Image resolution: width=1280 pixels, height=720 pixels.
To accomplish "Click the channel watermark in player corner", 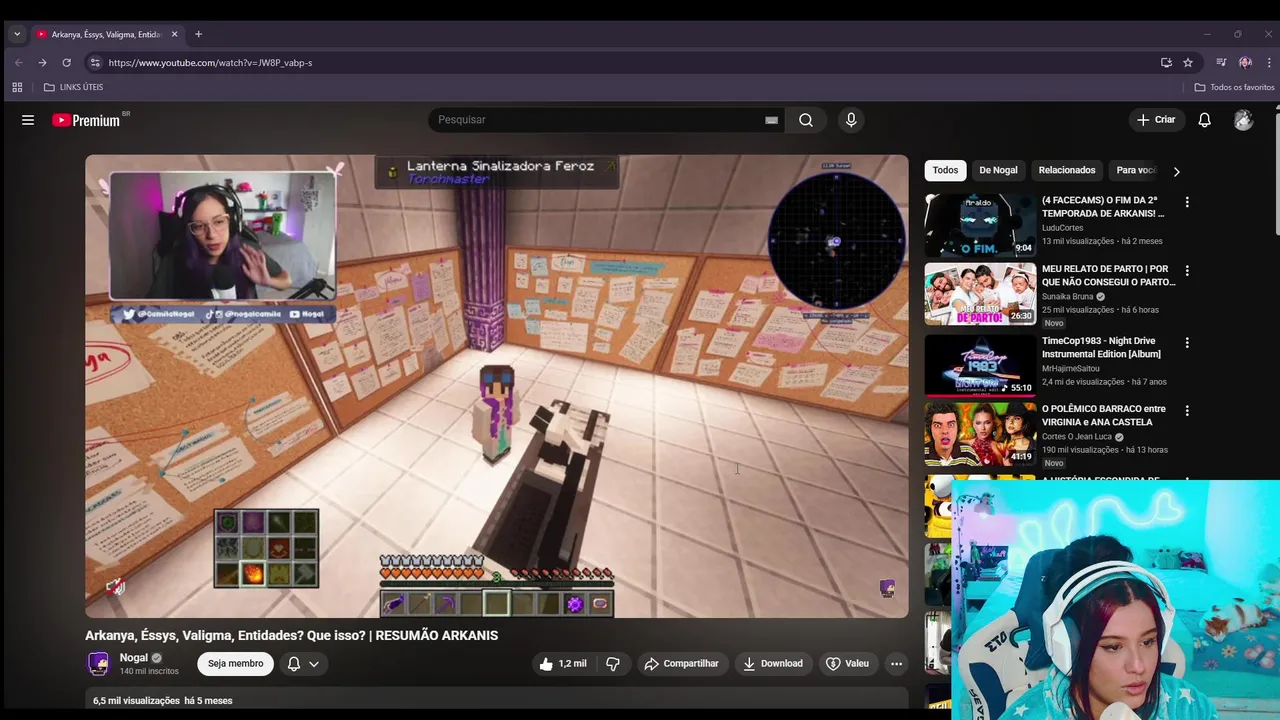I will 887,588.
